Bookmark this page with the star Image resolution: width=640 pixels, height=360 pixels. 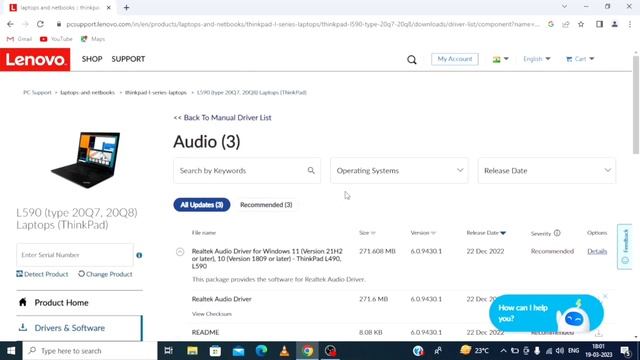click(x=581, y=24)
